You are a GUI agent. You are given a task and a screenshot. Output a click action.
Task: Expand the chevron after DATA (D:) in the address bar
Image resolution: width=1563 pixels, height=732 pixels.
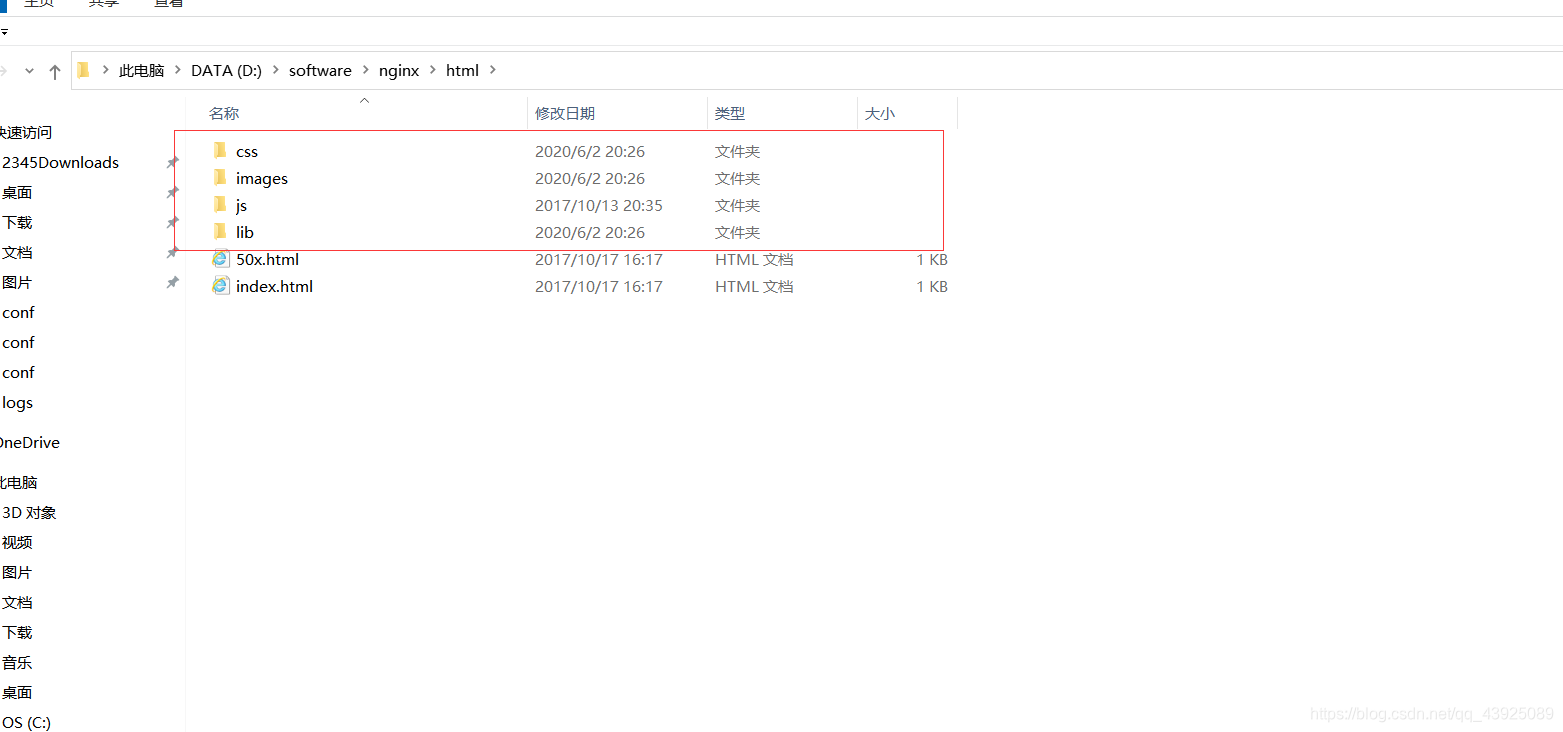(x=275, y=70)
